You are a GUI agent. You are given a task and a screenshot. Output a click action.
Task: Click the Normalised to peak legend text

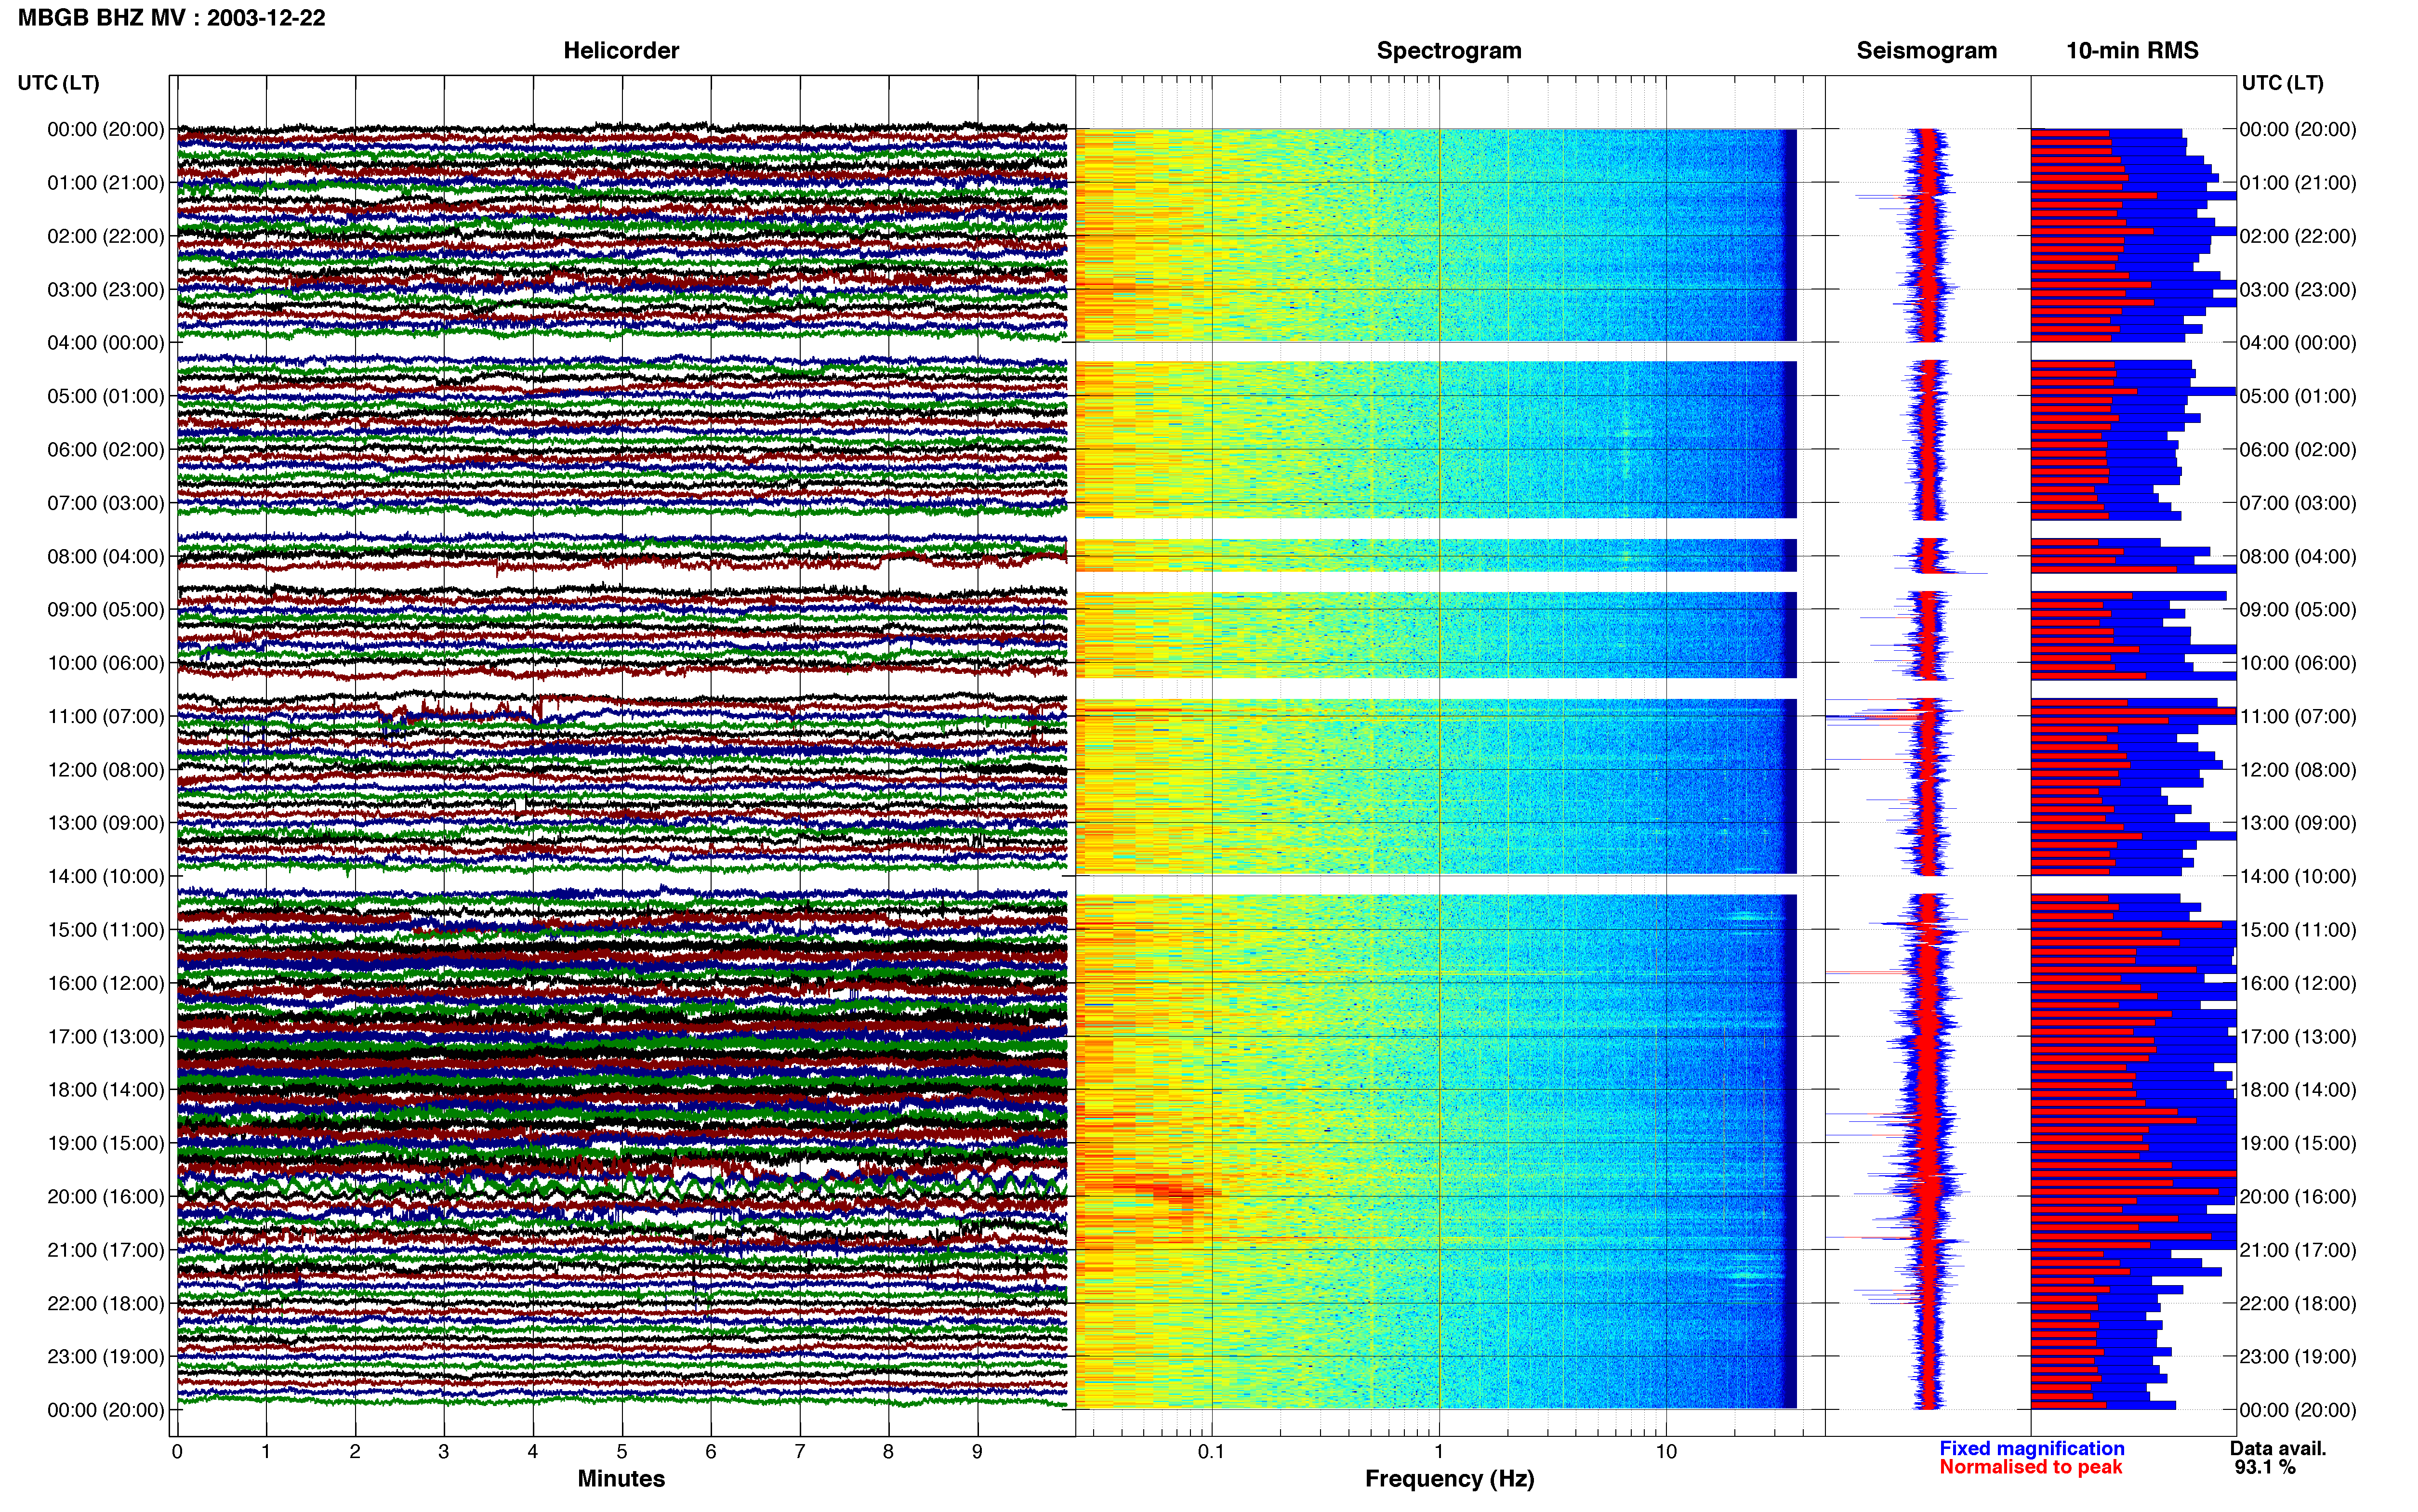click(x=2030, y=1467)
